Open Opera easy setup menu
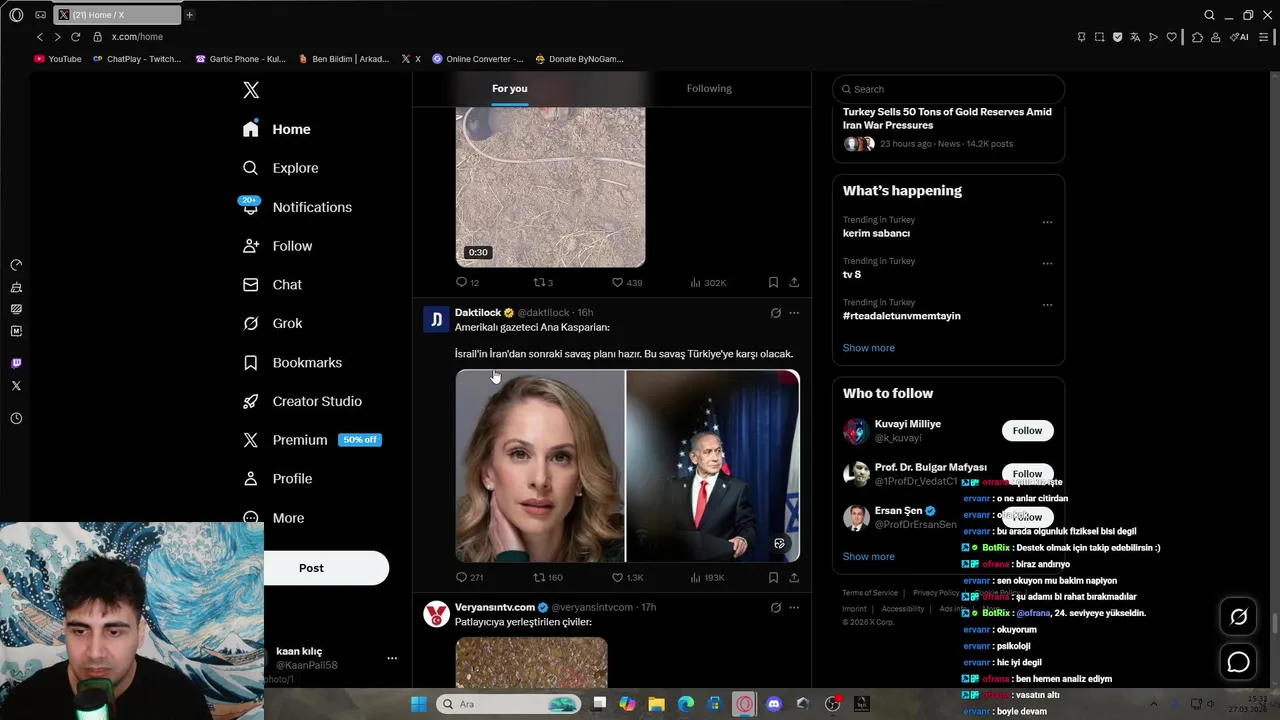This screenshot has height=720, width=1280. 1264,37
